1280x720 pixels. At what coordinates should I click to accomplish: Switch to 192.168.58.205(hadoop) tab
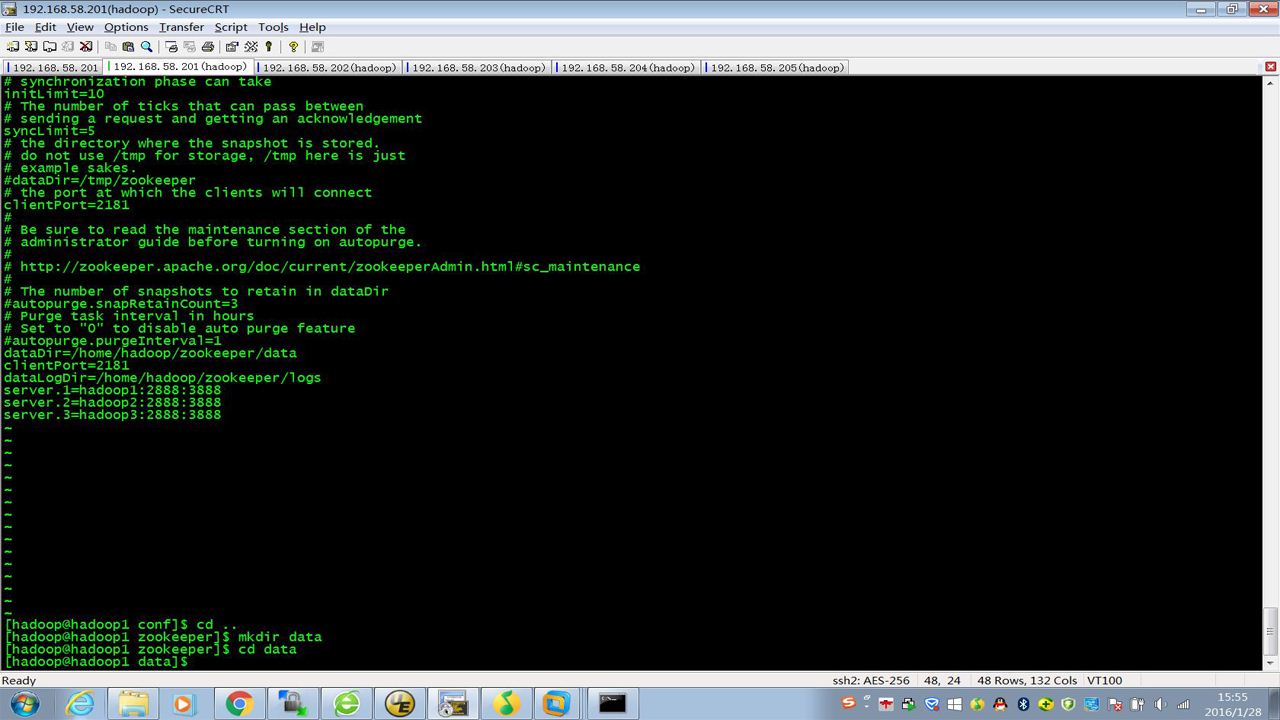point(777,68)
